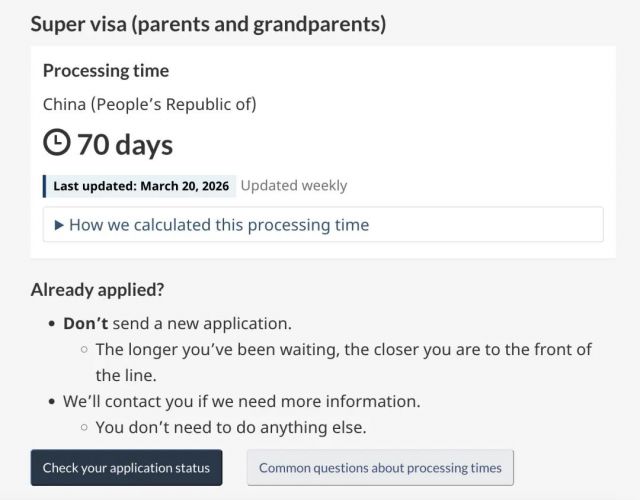Expand the disclosure triangle for calculation details
The height and width of the screenshot is (500, 640).
pyautogui.click(x=60, y=225)
